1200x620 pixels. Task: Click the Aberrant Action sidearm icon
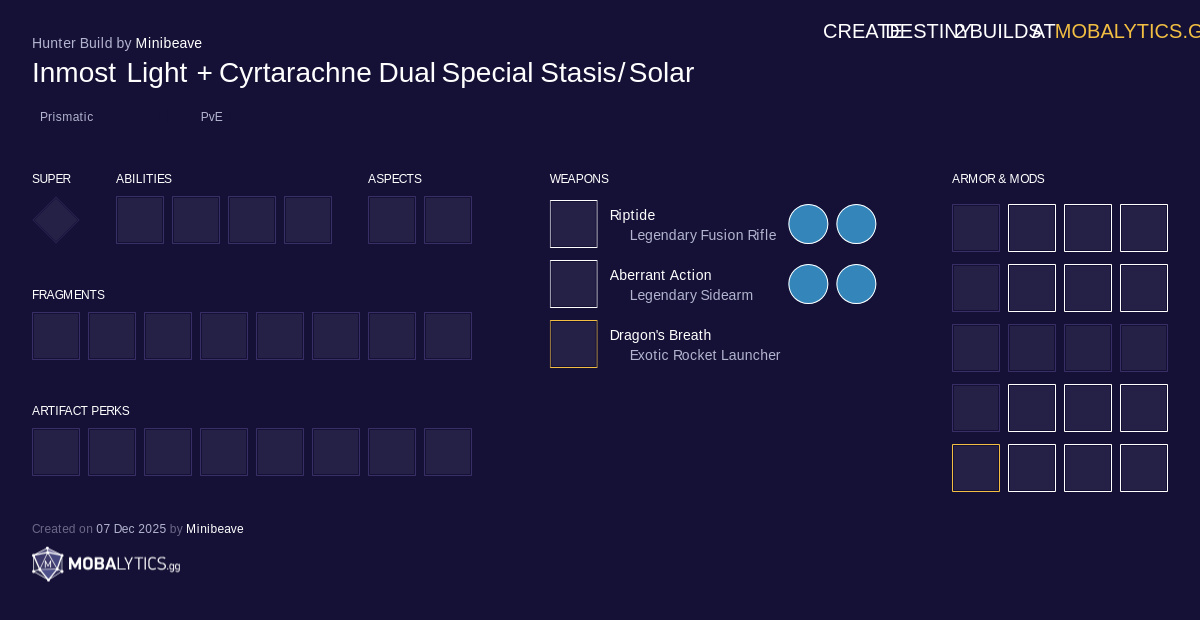573,284
